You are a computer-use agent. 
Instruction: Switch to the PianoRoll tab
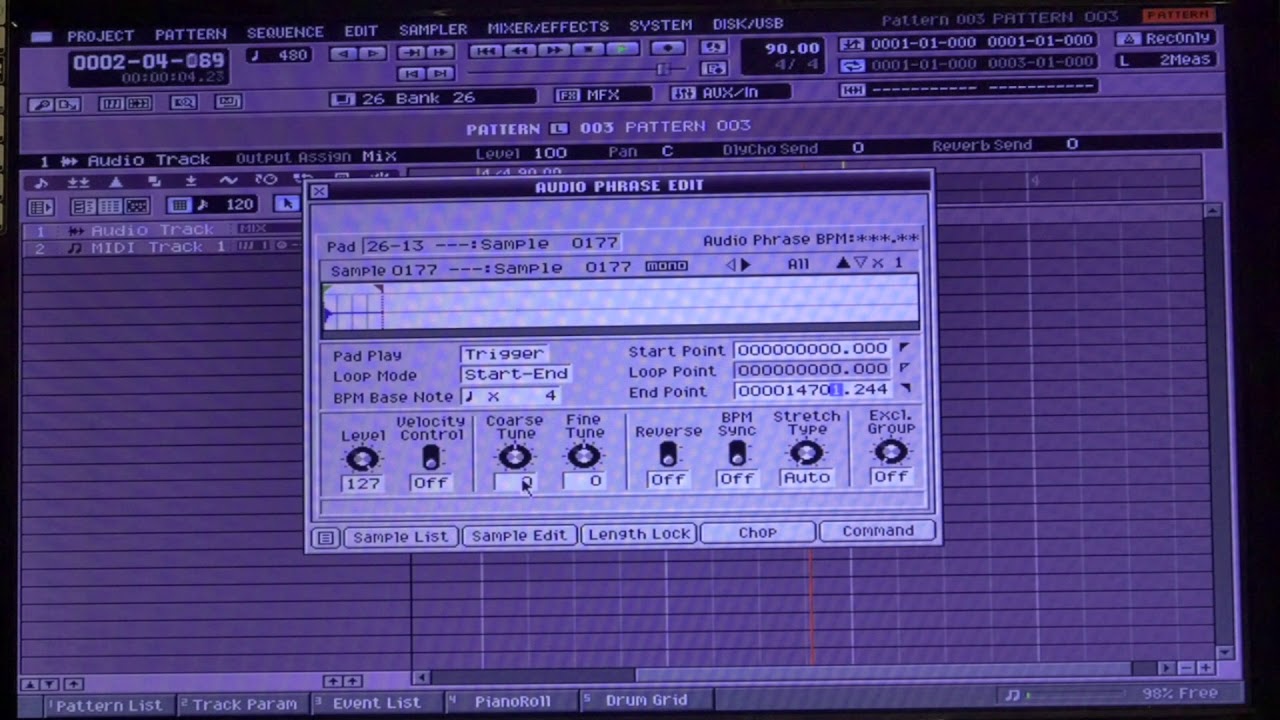pyautogui.click(x=510, y=702)
